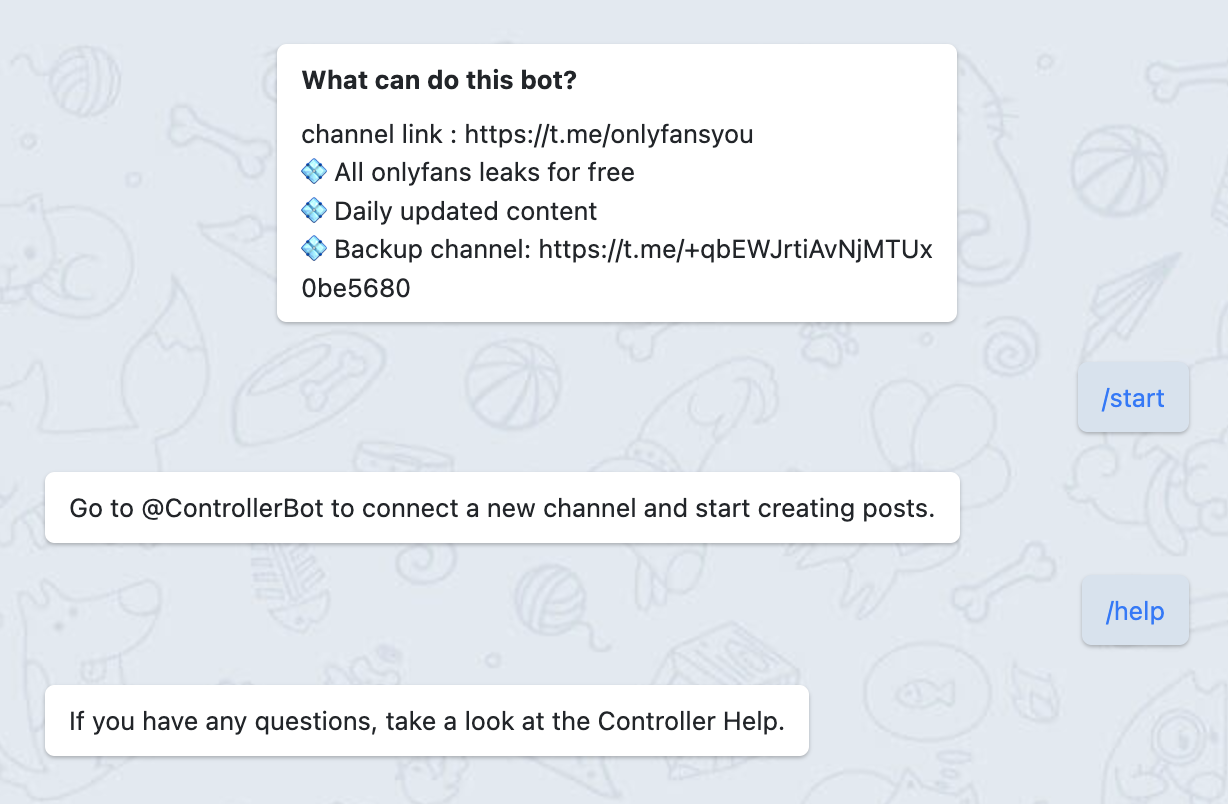The width and height of the screenshot is (1228, 804).
Task: Click the diamond icon next to 'Daily updated content'
Action: [x=313, y=211]
